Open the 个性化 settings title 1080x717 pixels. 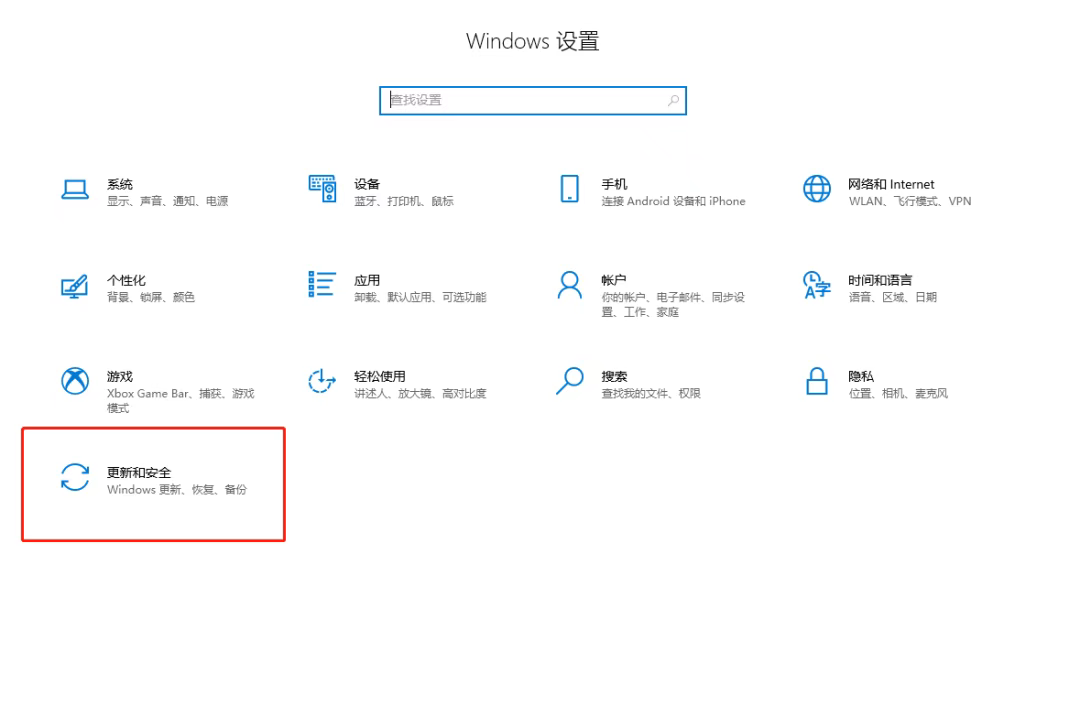126,280
